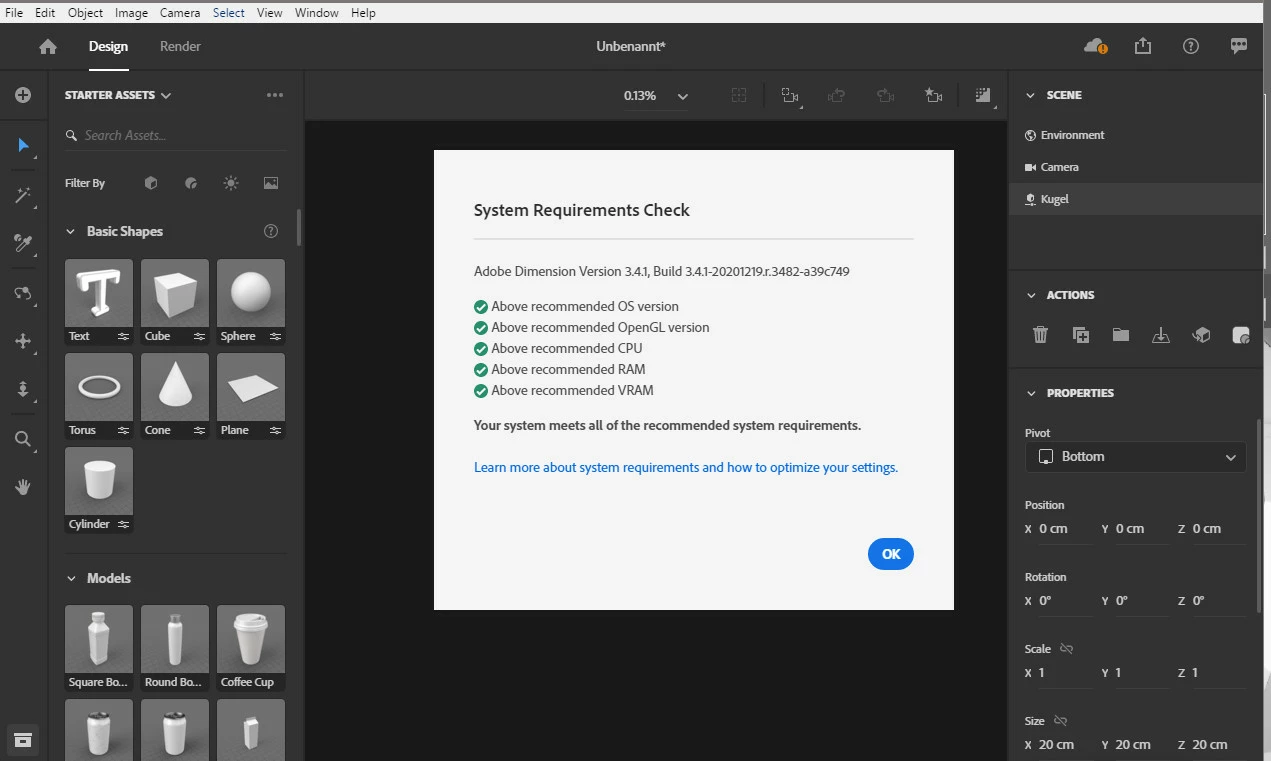
Task: Filter assets by images icon
Action: pyautogui.click(x=271, y=183)
